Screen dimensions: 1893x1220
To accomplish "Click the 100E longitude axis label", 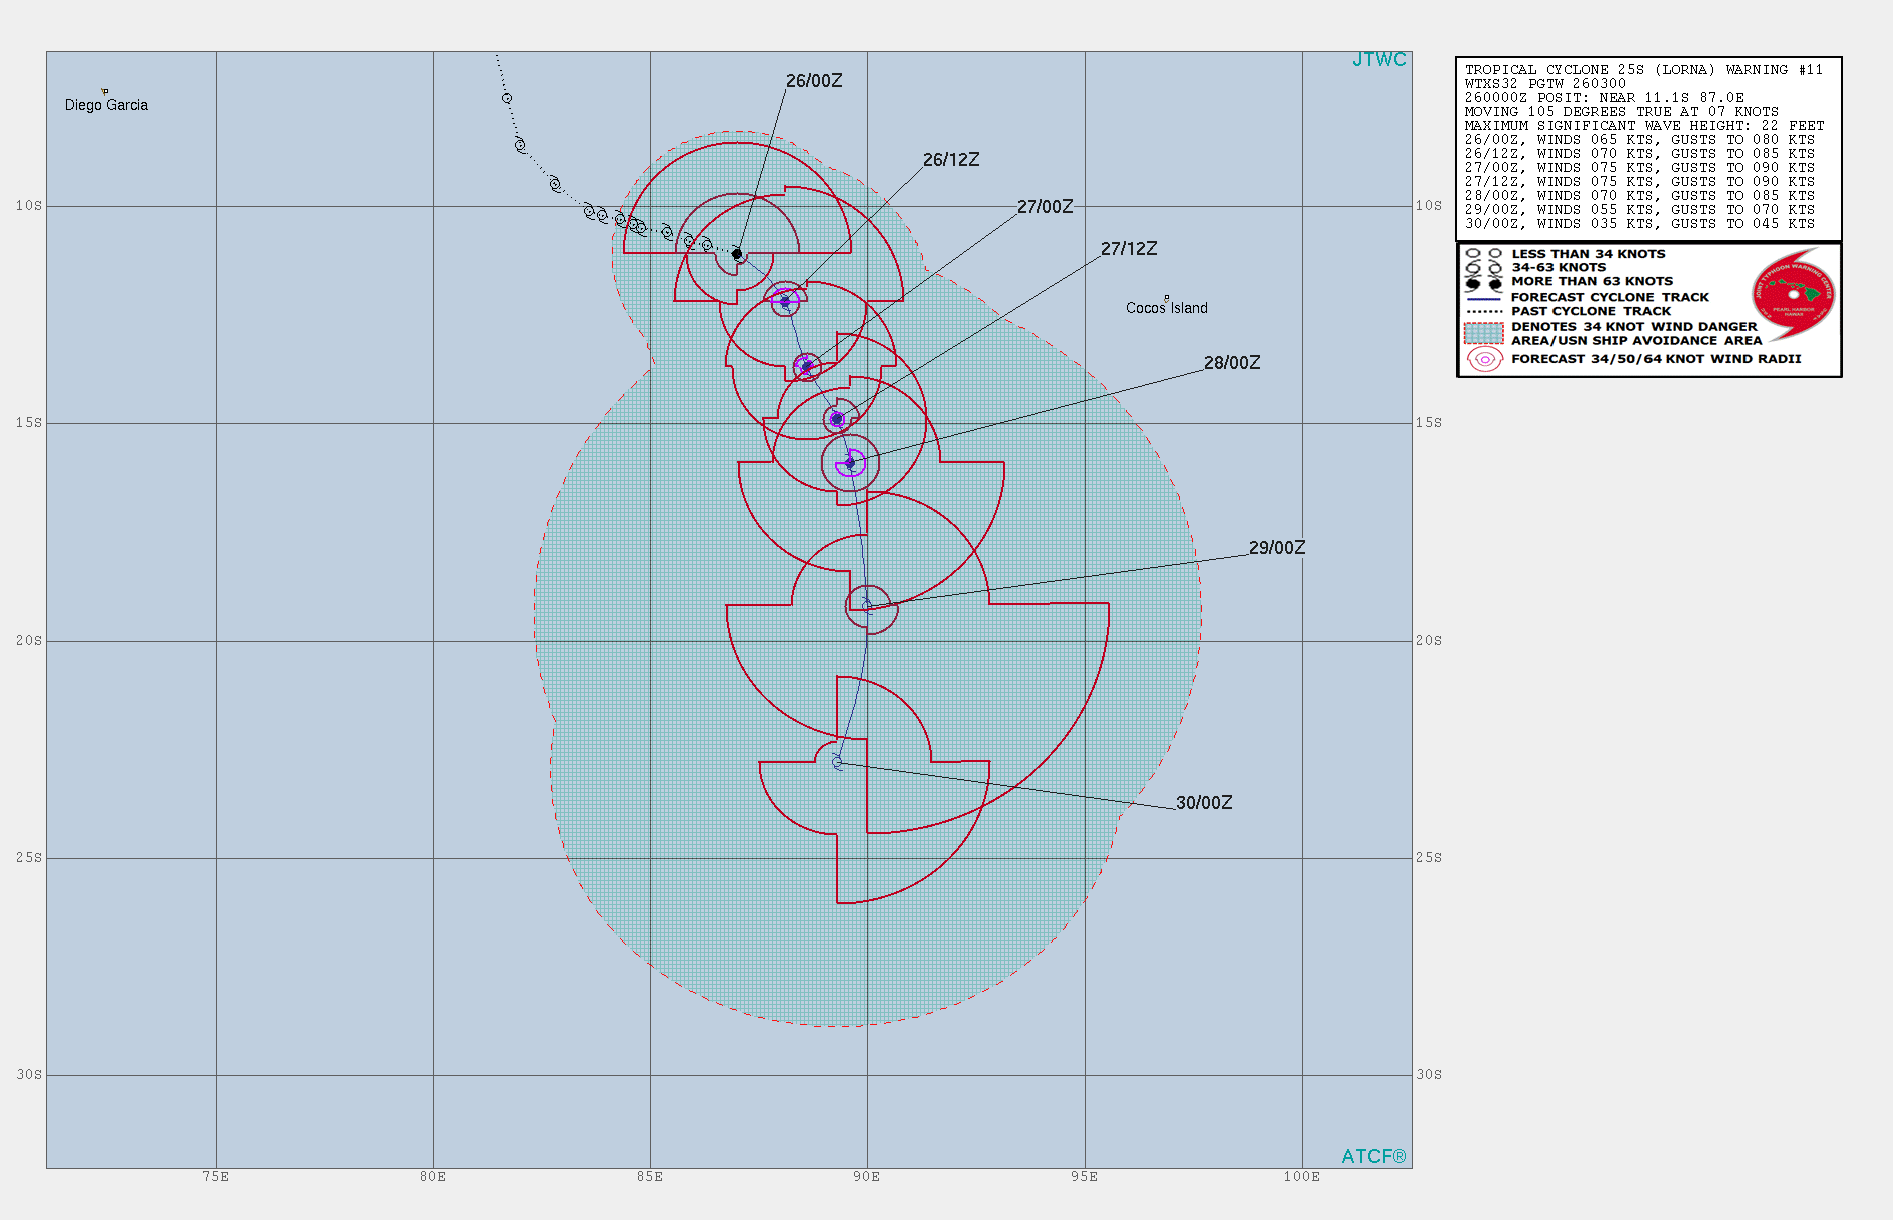I will pos(1302,1177).
